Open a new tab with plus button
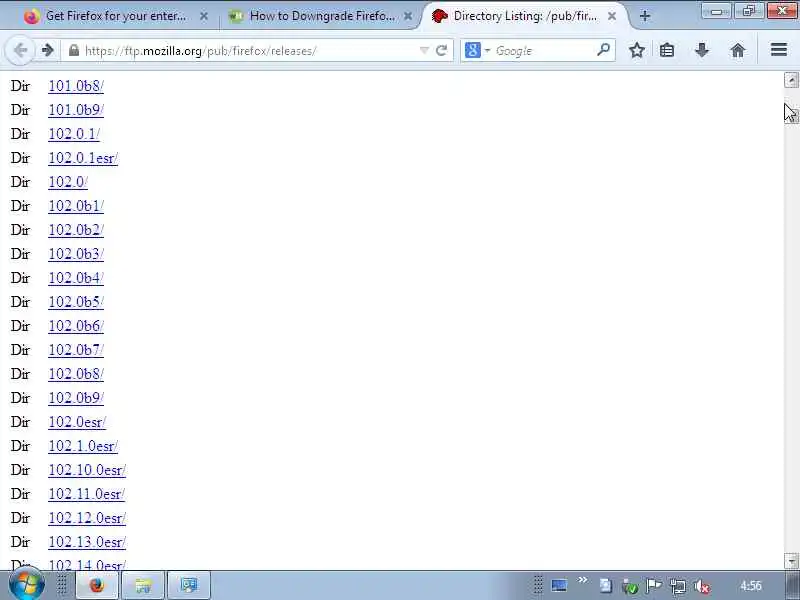This screenshot has height=600, width=800. [645, 16]
